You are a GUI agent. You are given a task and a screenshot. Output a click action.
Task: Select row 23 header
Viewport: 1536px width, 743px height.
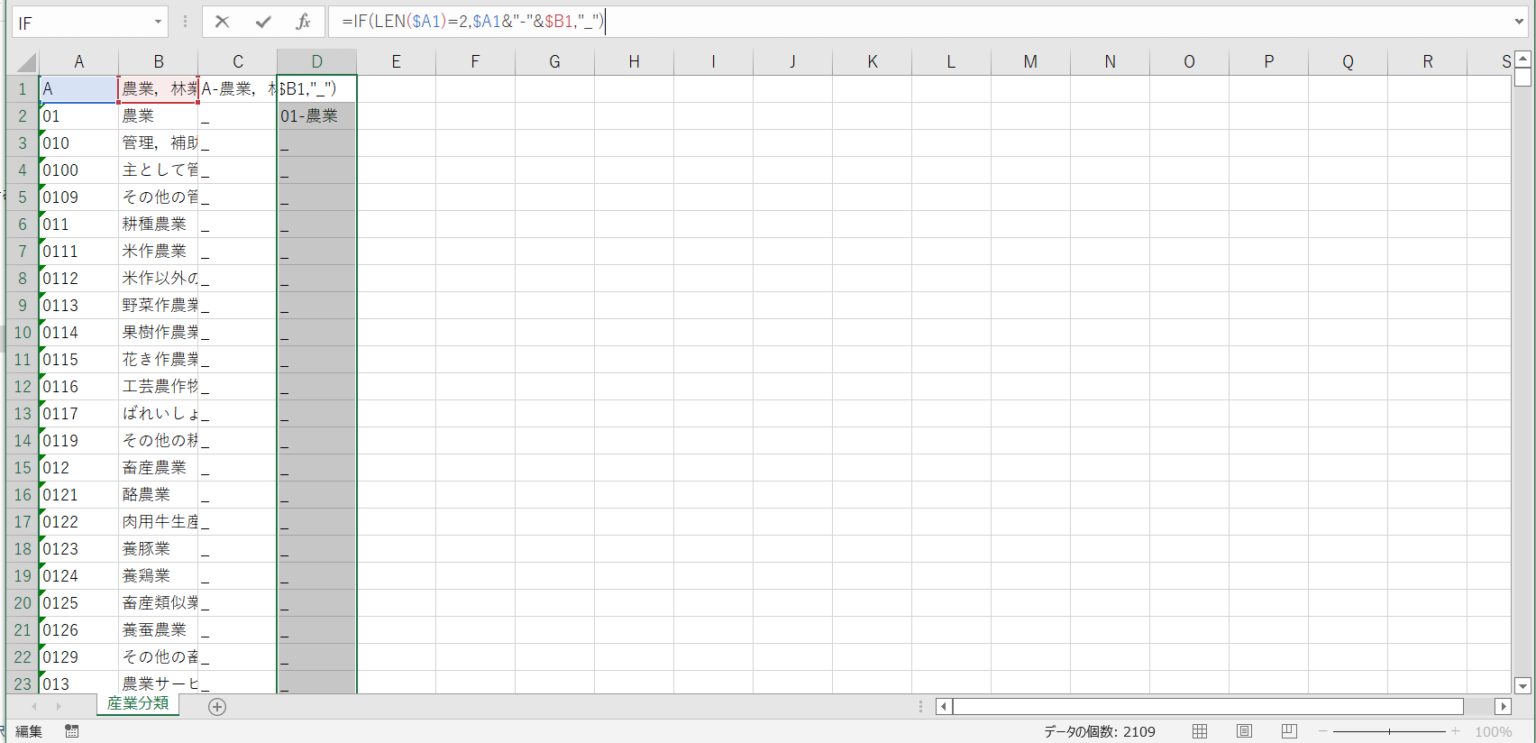(x=22, y=683)
